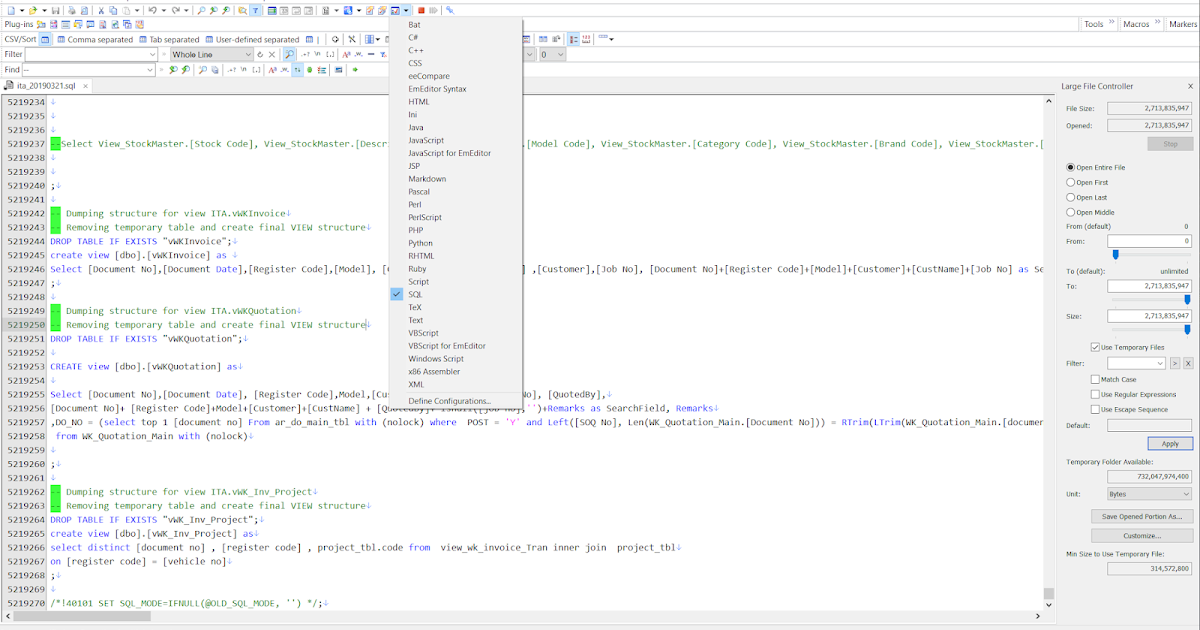Image resolution: width=1200 pixels, height=630 pixels.
Task: Click the User-defined separated icon
Action: pos(208,39)
